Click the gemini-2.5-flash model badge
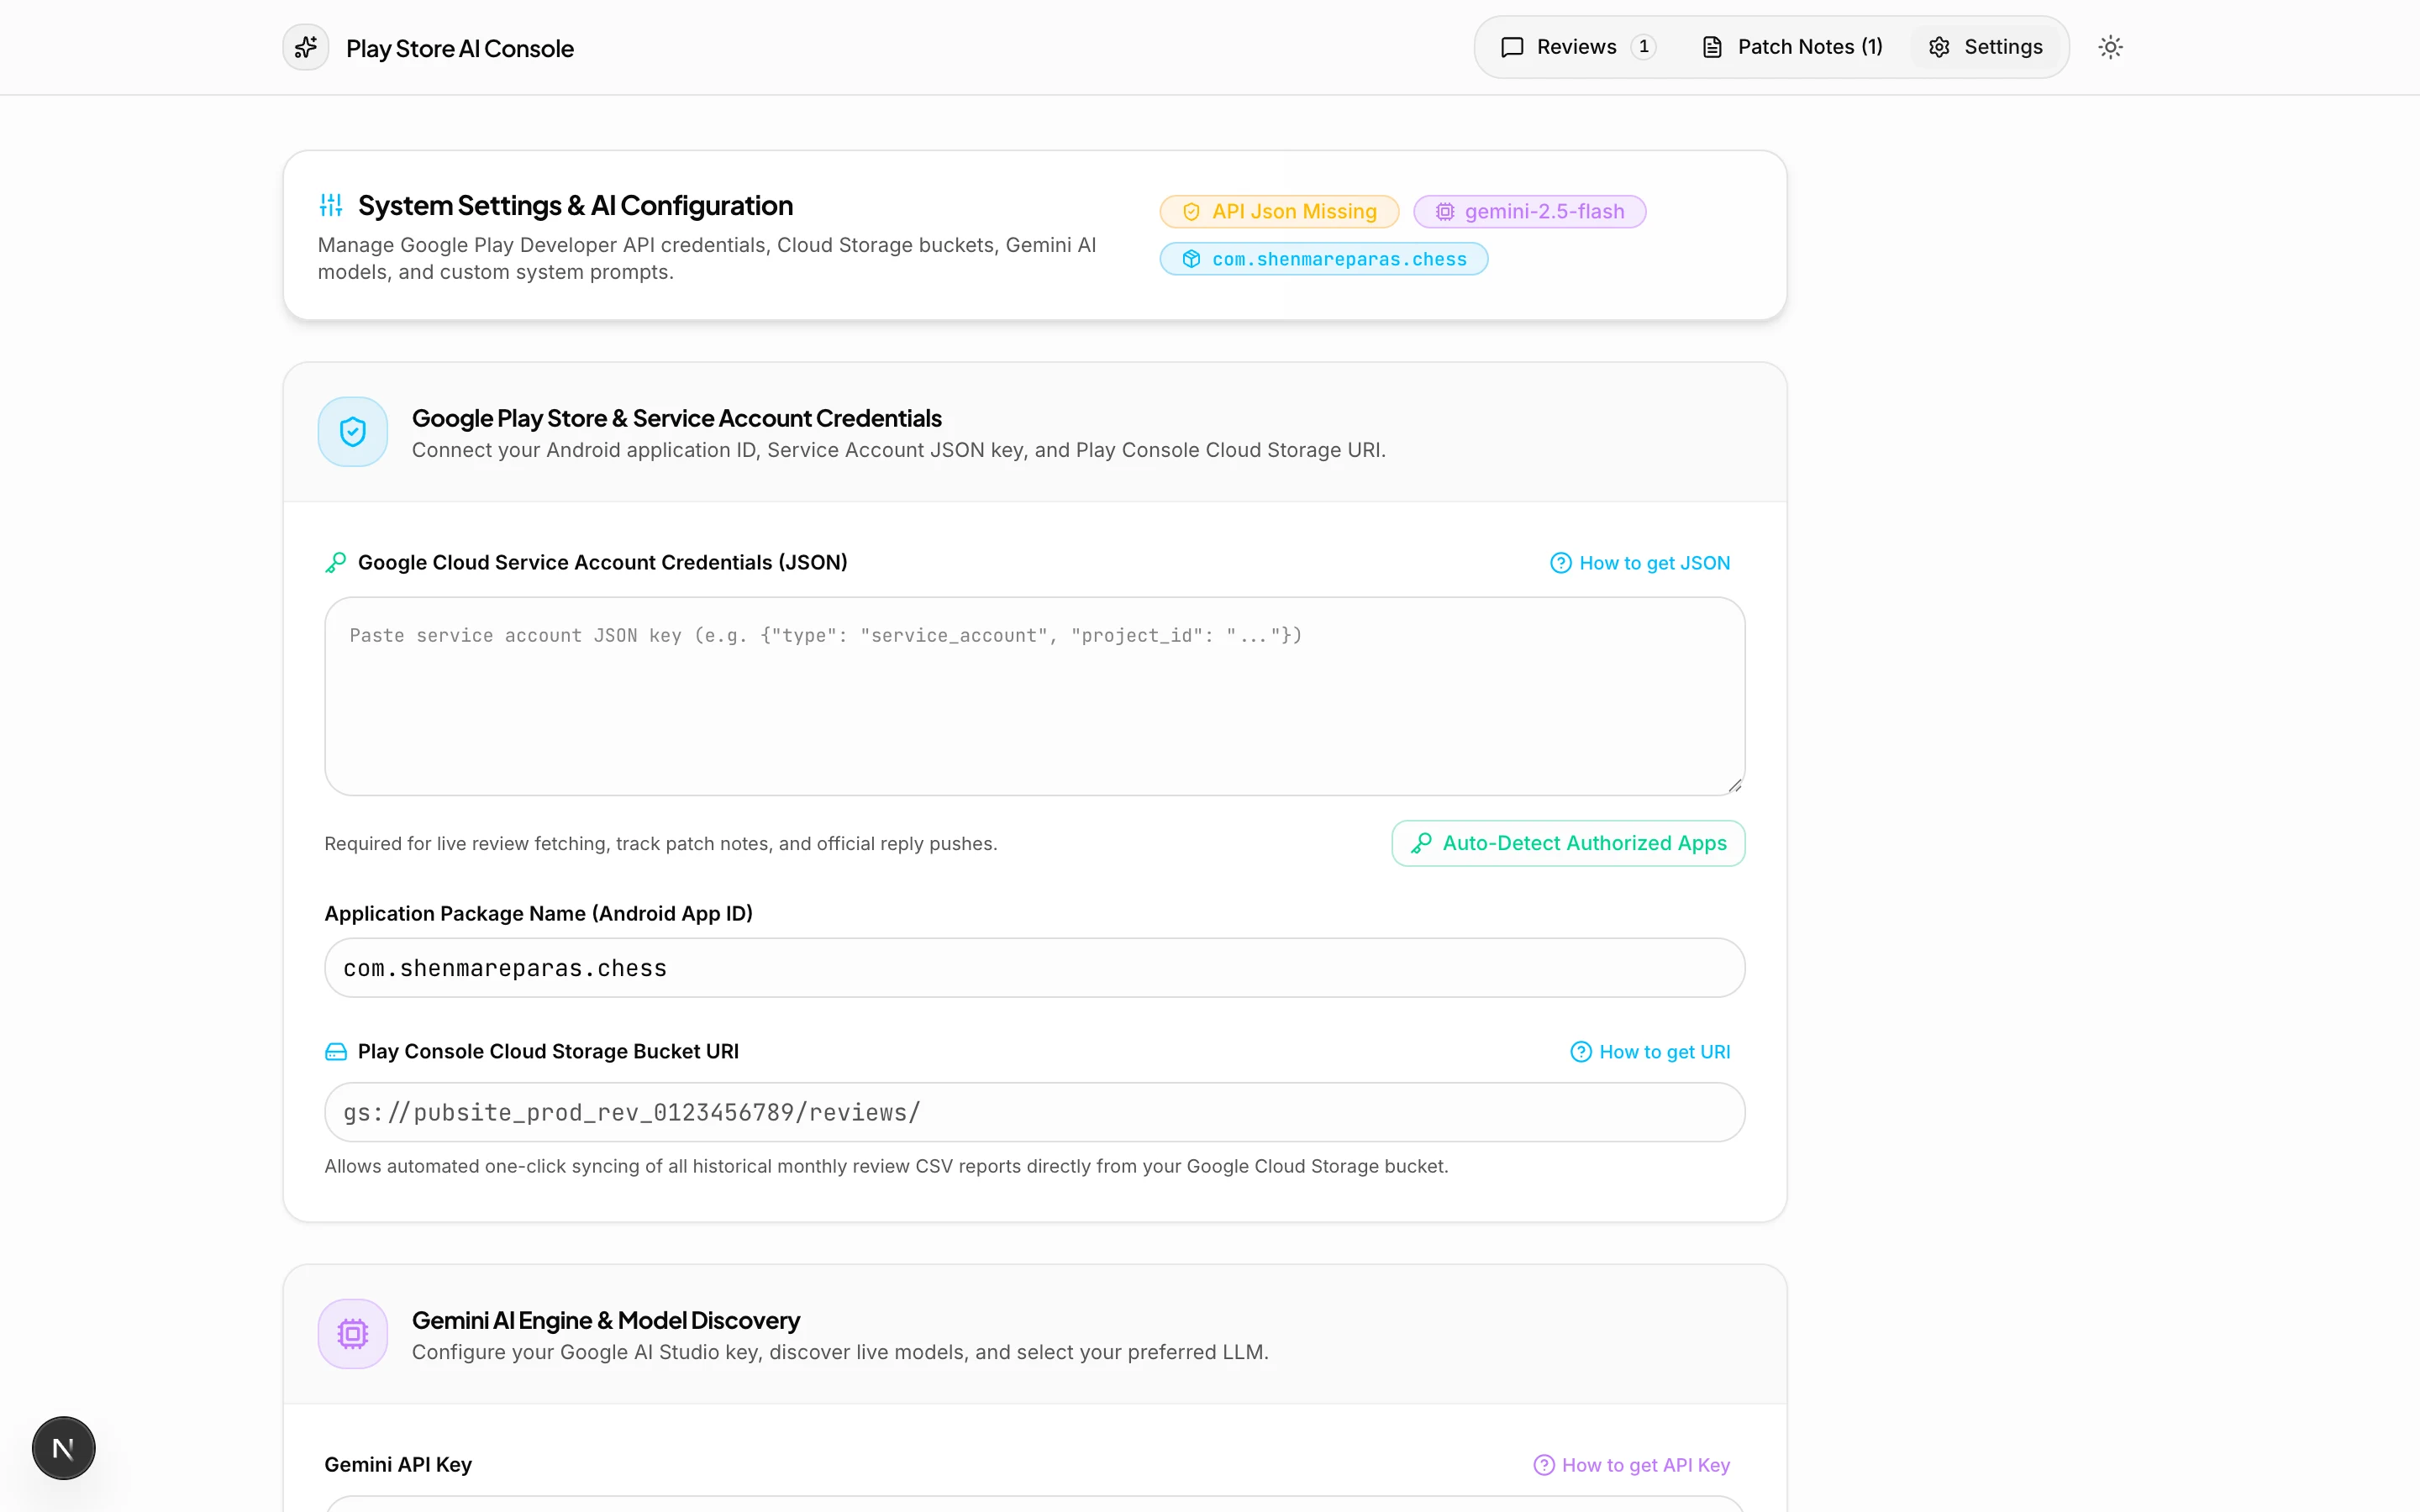The width and height of the screenshot is (2420, 1512). (x=1529, y=211)
